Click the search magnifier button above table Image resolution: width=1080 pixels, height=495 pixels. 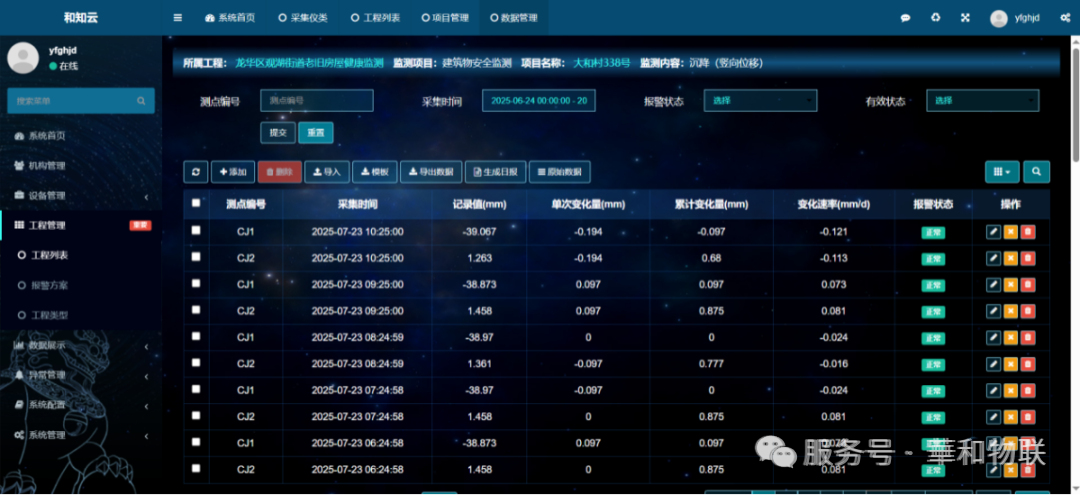point(1036,172)
